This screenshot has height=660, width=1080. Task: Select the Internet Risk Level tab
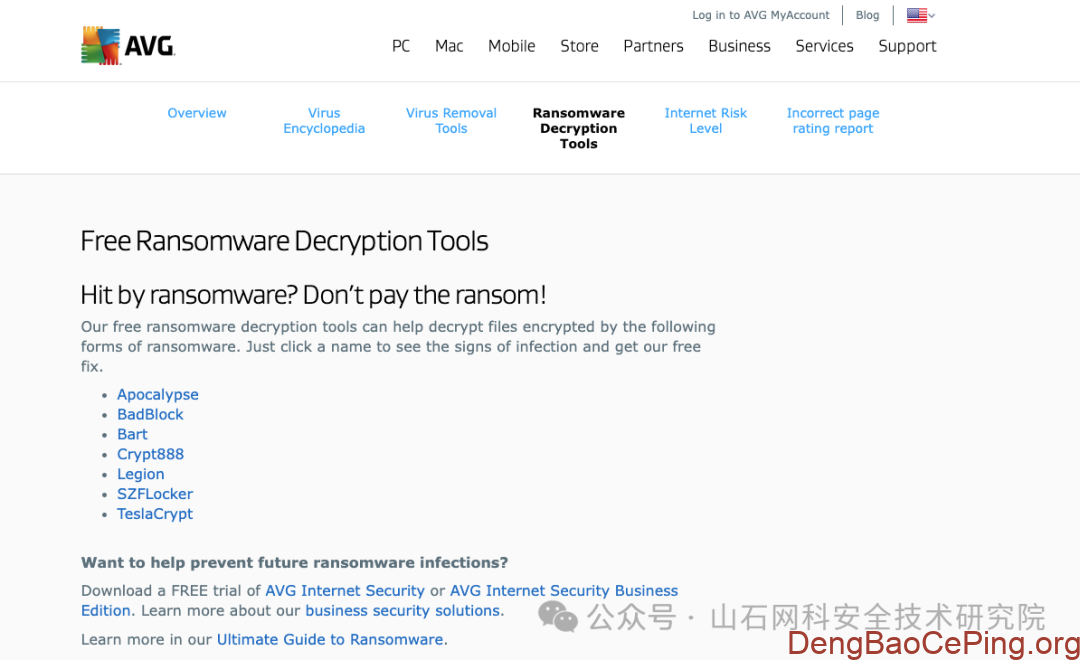pos(705,121)
